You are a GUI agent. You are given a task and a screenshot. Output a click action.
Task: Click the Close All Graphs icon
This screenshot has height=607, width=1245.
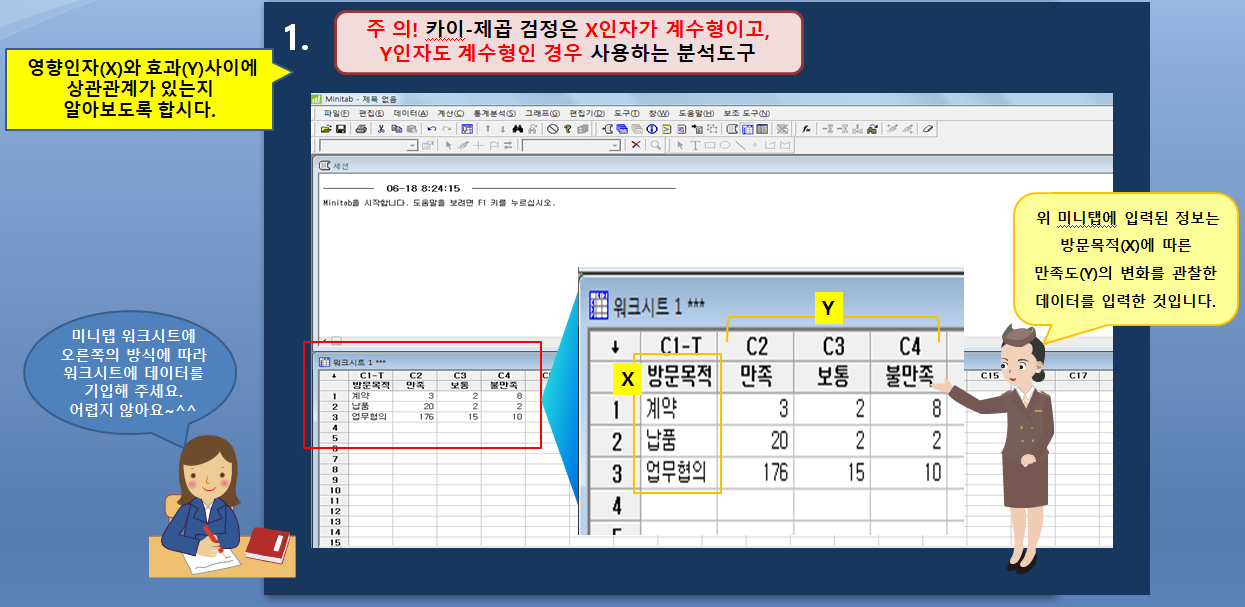coord(782,129)
